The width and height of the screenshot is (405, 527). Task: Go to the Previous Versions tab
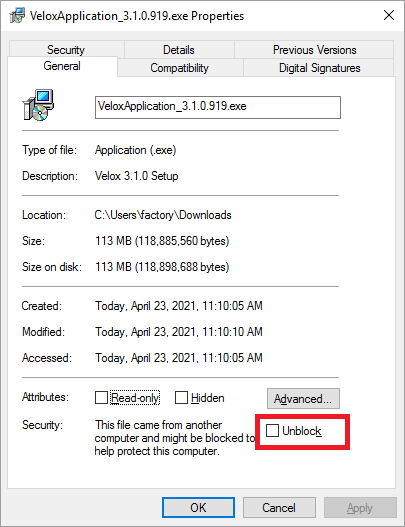(314, 50)
